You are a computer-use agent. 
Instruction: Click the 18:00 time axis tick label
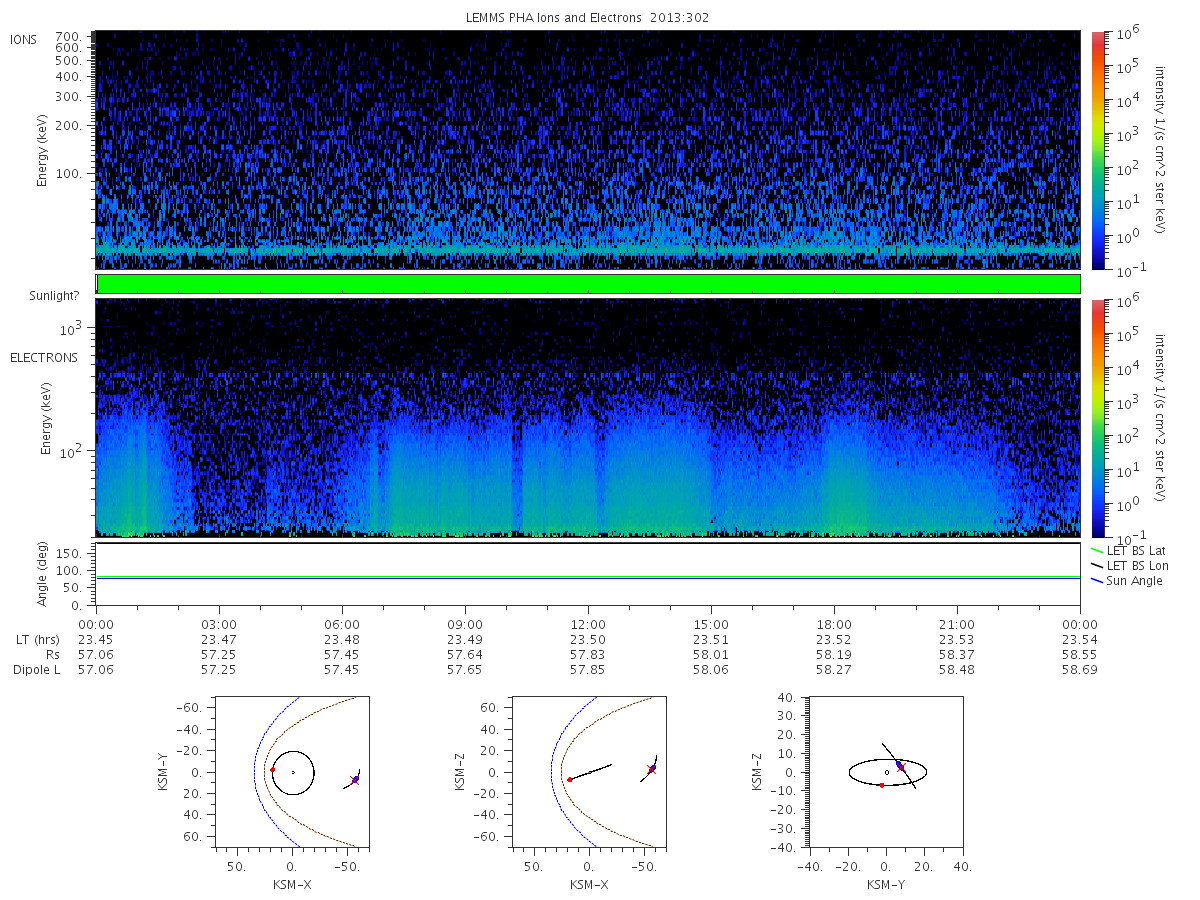(x=834, y=623)
